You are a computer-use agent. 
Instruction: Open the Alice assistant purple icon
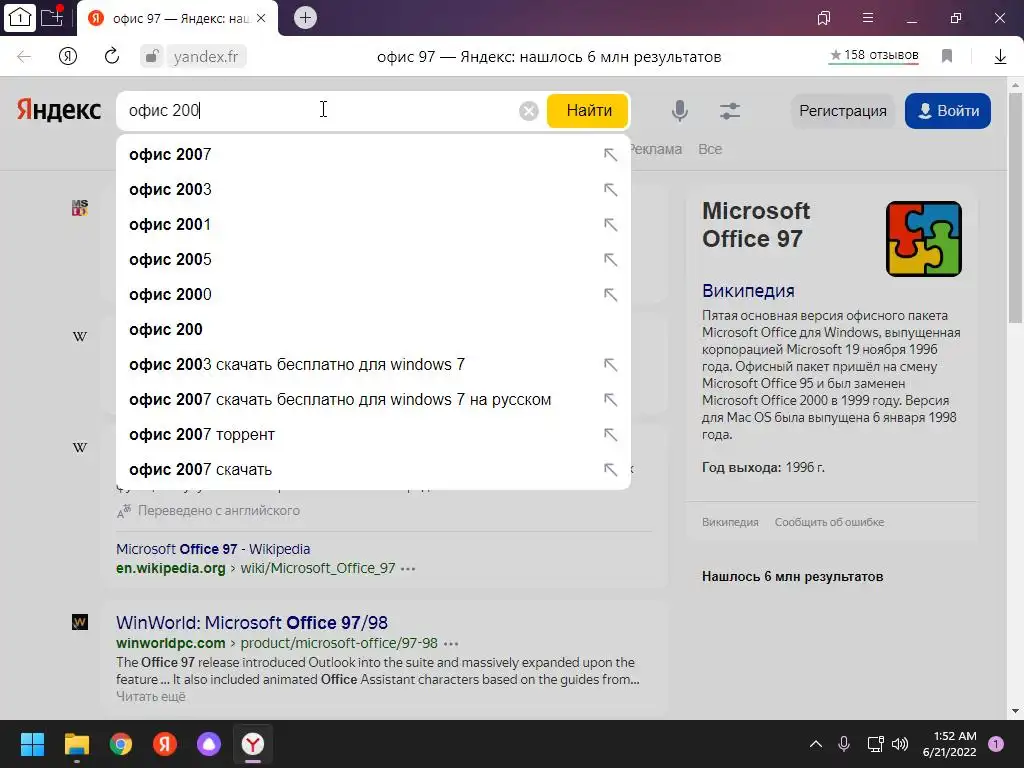pos(209,744)
